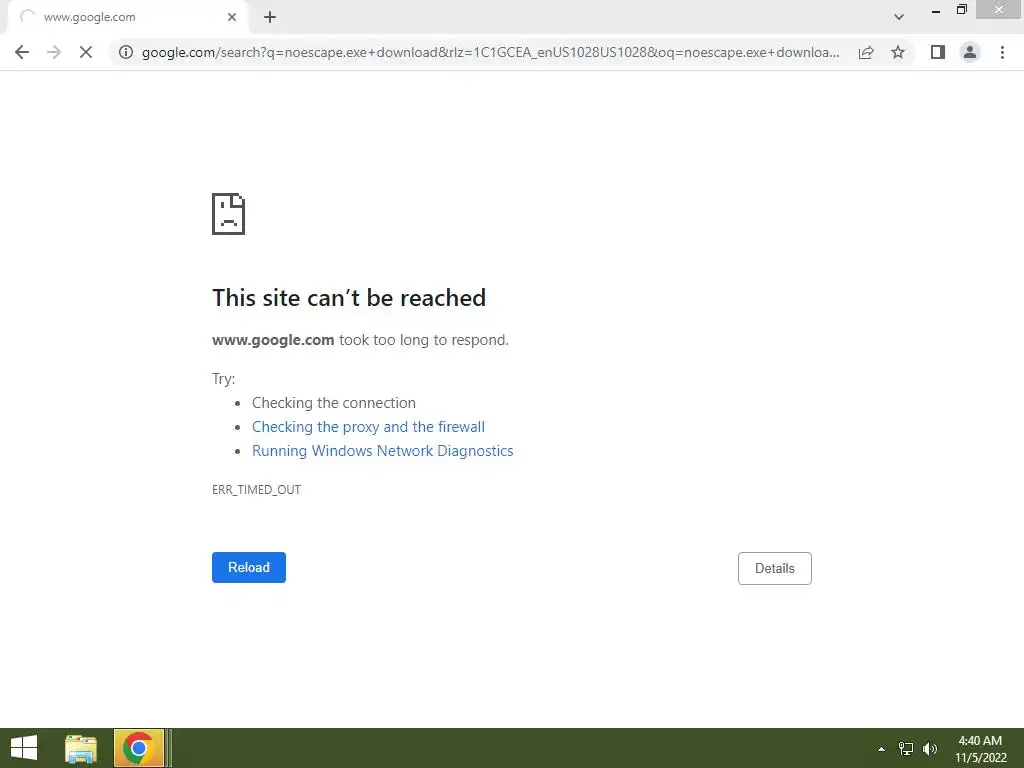Reload the page with the blue button
Viewport: 1024px width, 768px height.
coord(249,568)
